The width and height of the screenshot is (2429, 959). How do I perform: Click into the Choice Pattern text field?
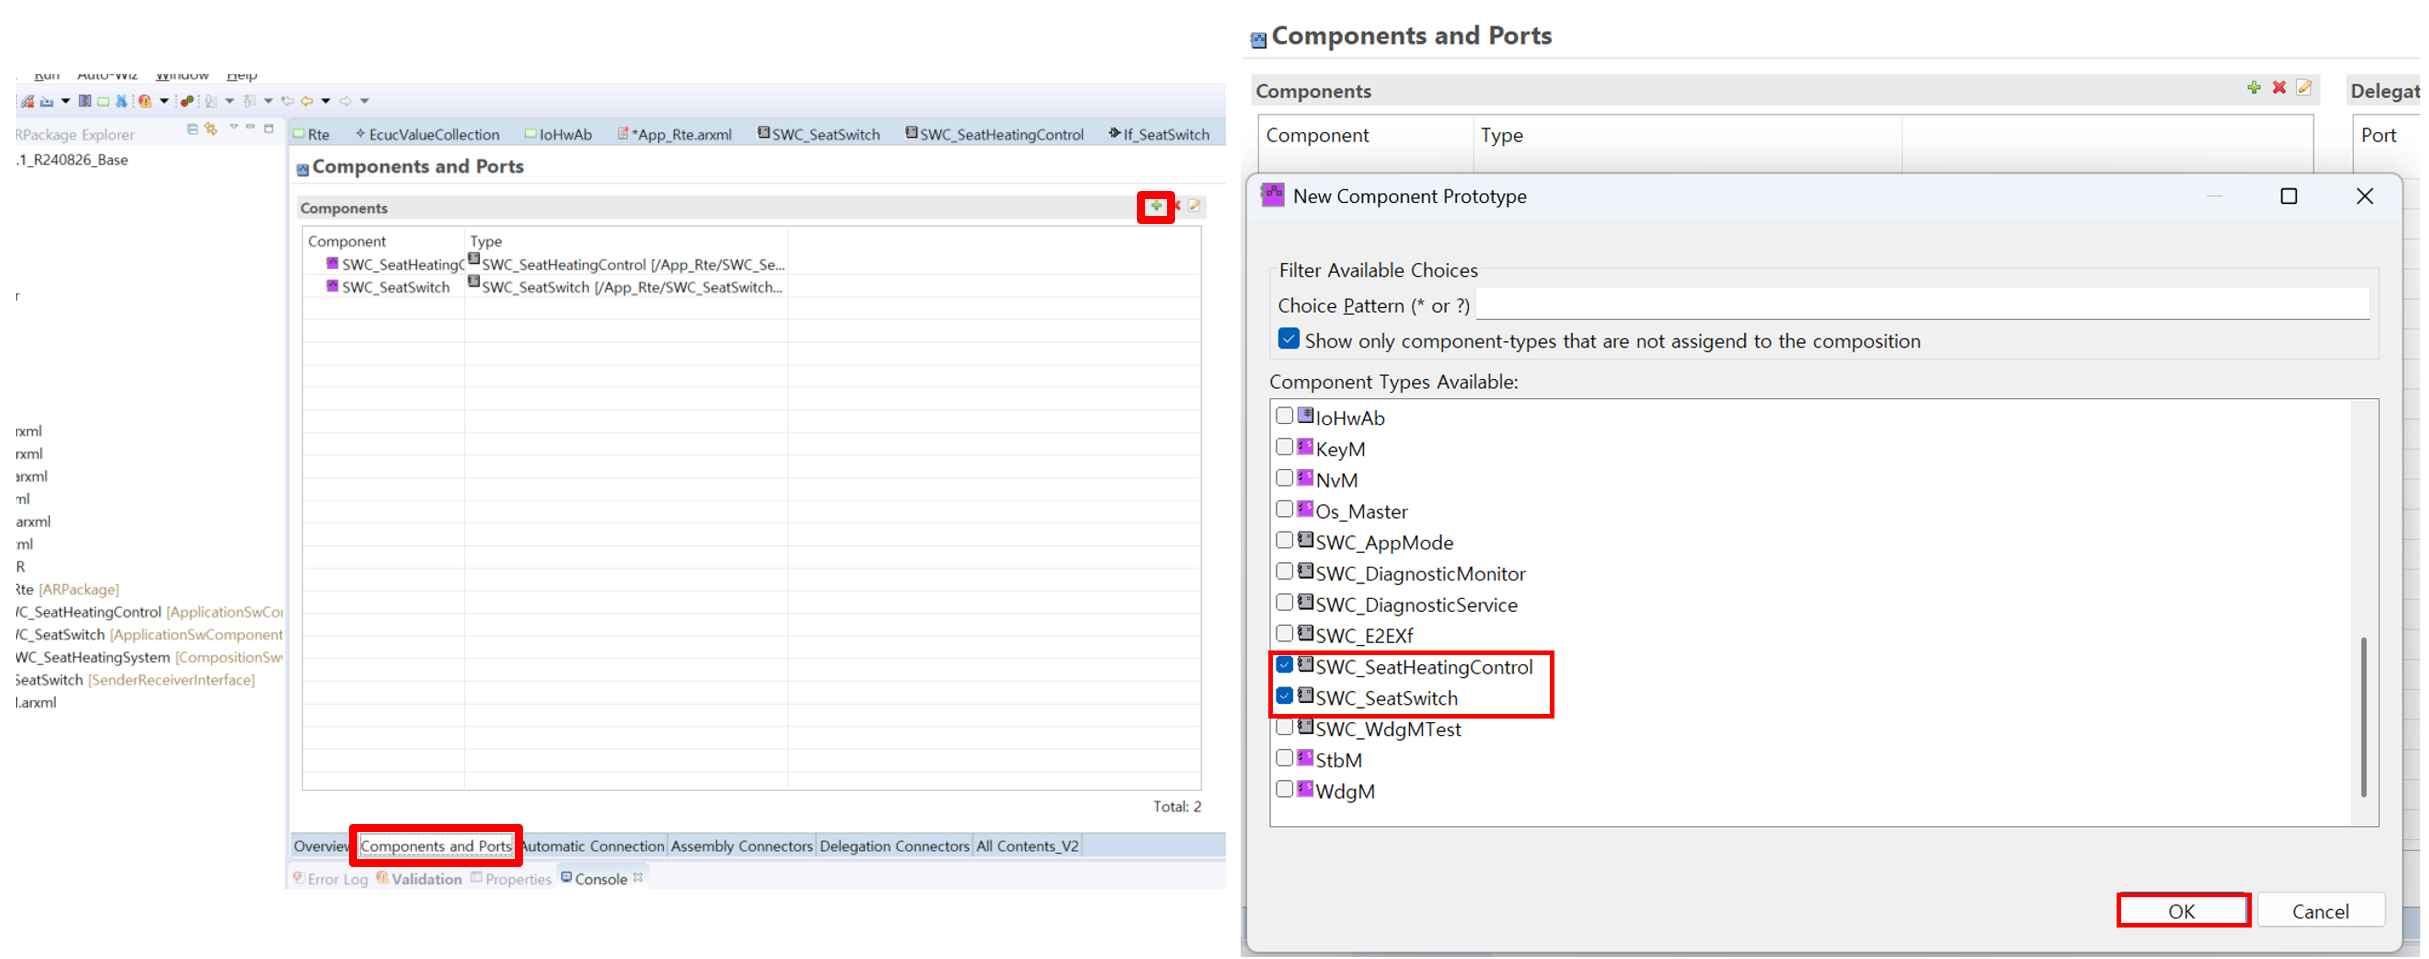pos(1921,304)
